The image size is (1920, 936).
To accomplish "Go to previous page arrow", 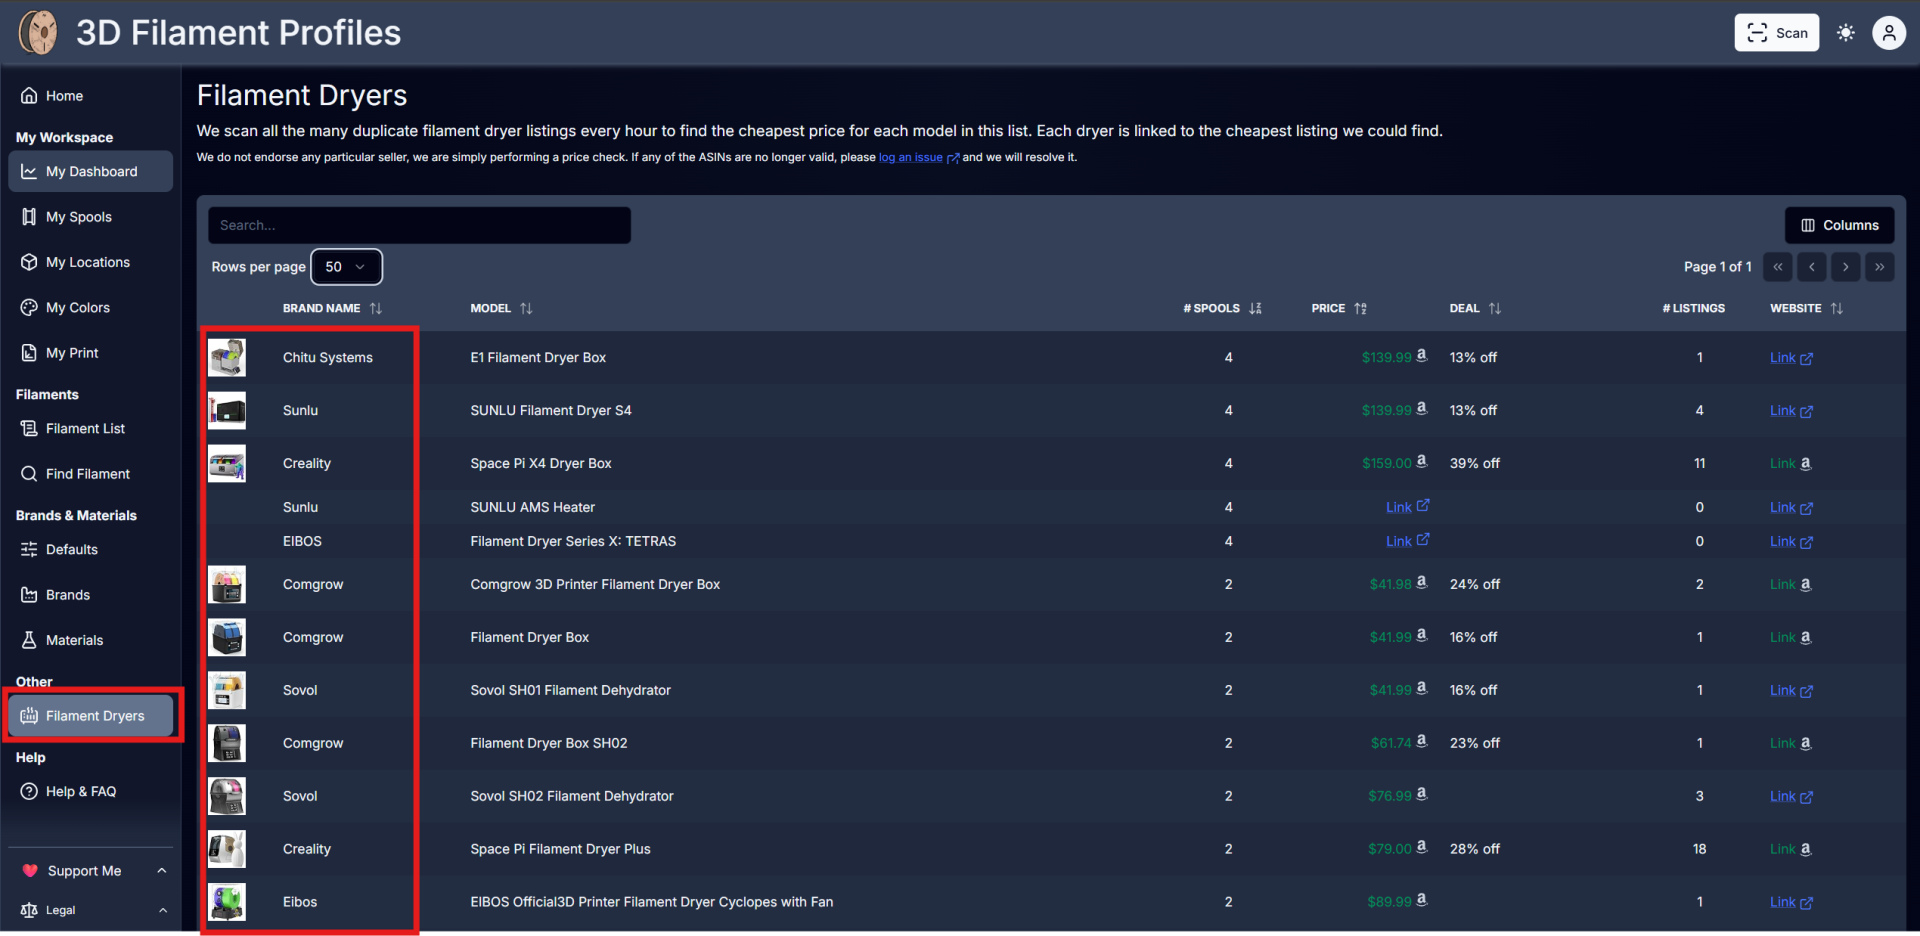I will pos(1811,267).
